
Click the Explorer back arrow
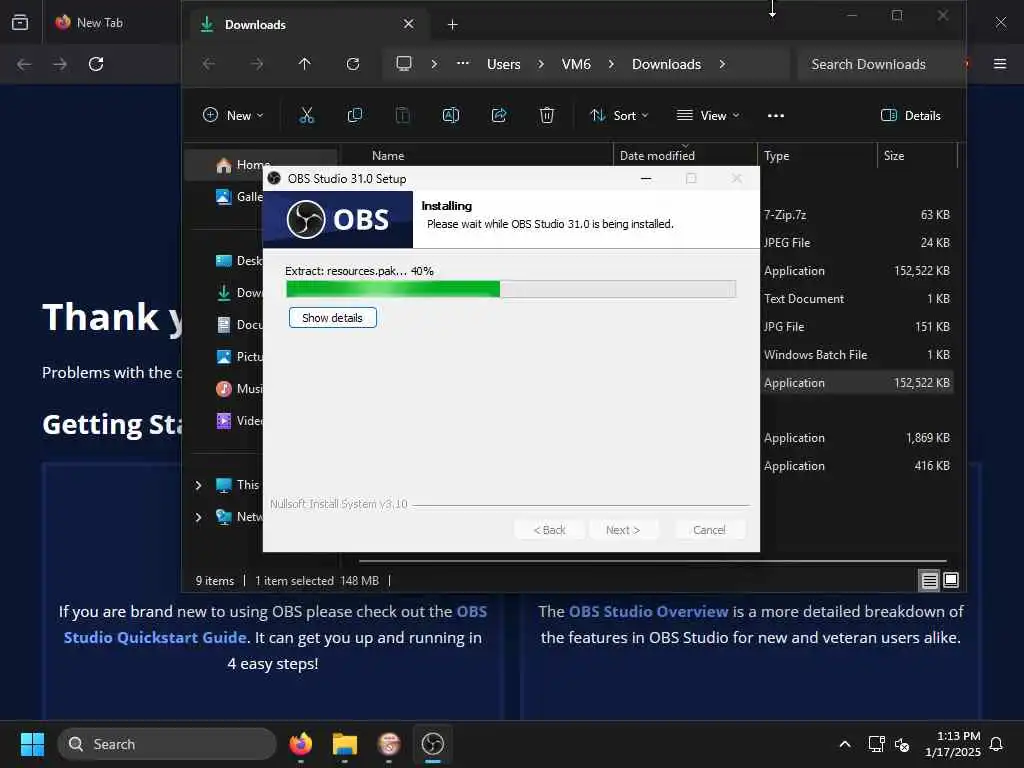[208, 64]
